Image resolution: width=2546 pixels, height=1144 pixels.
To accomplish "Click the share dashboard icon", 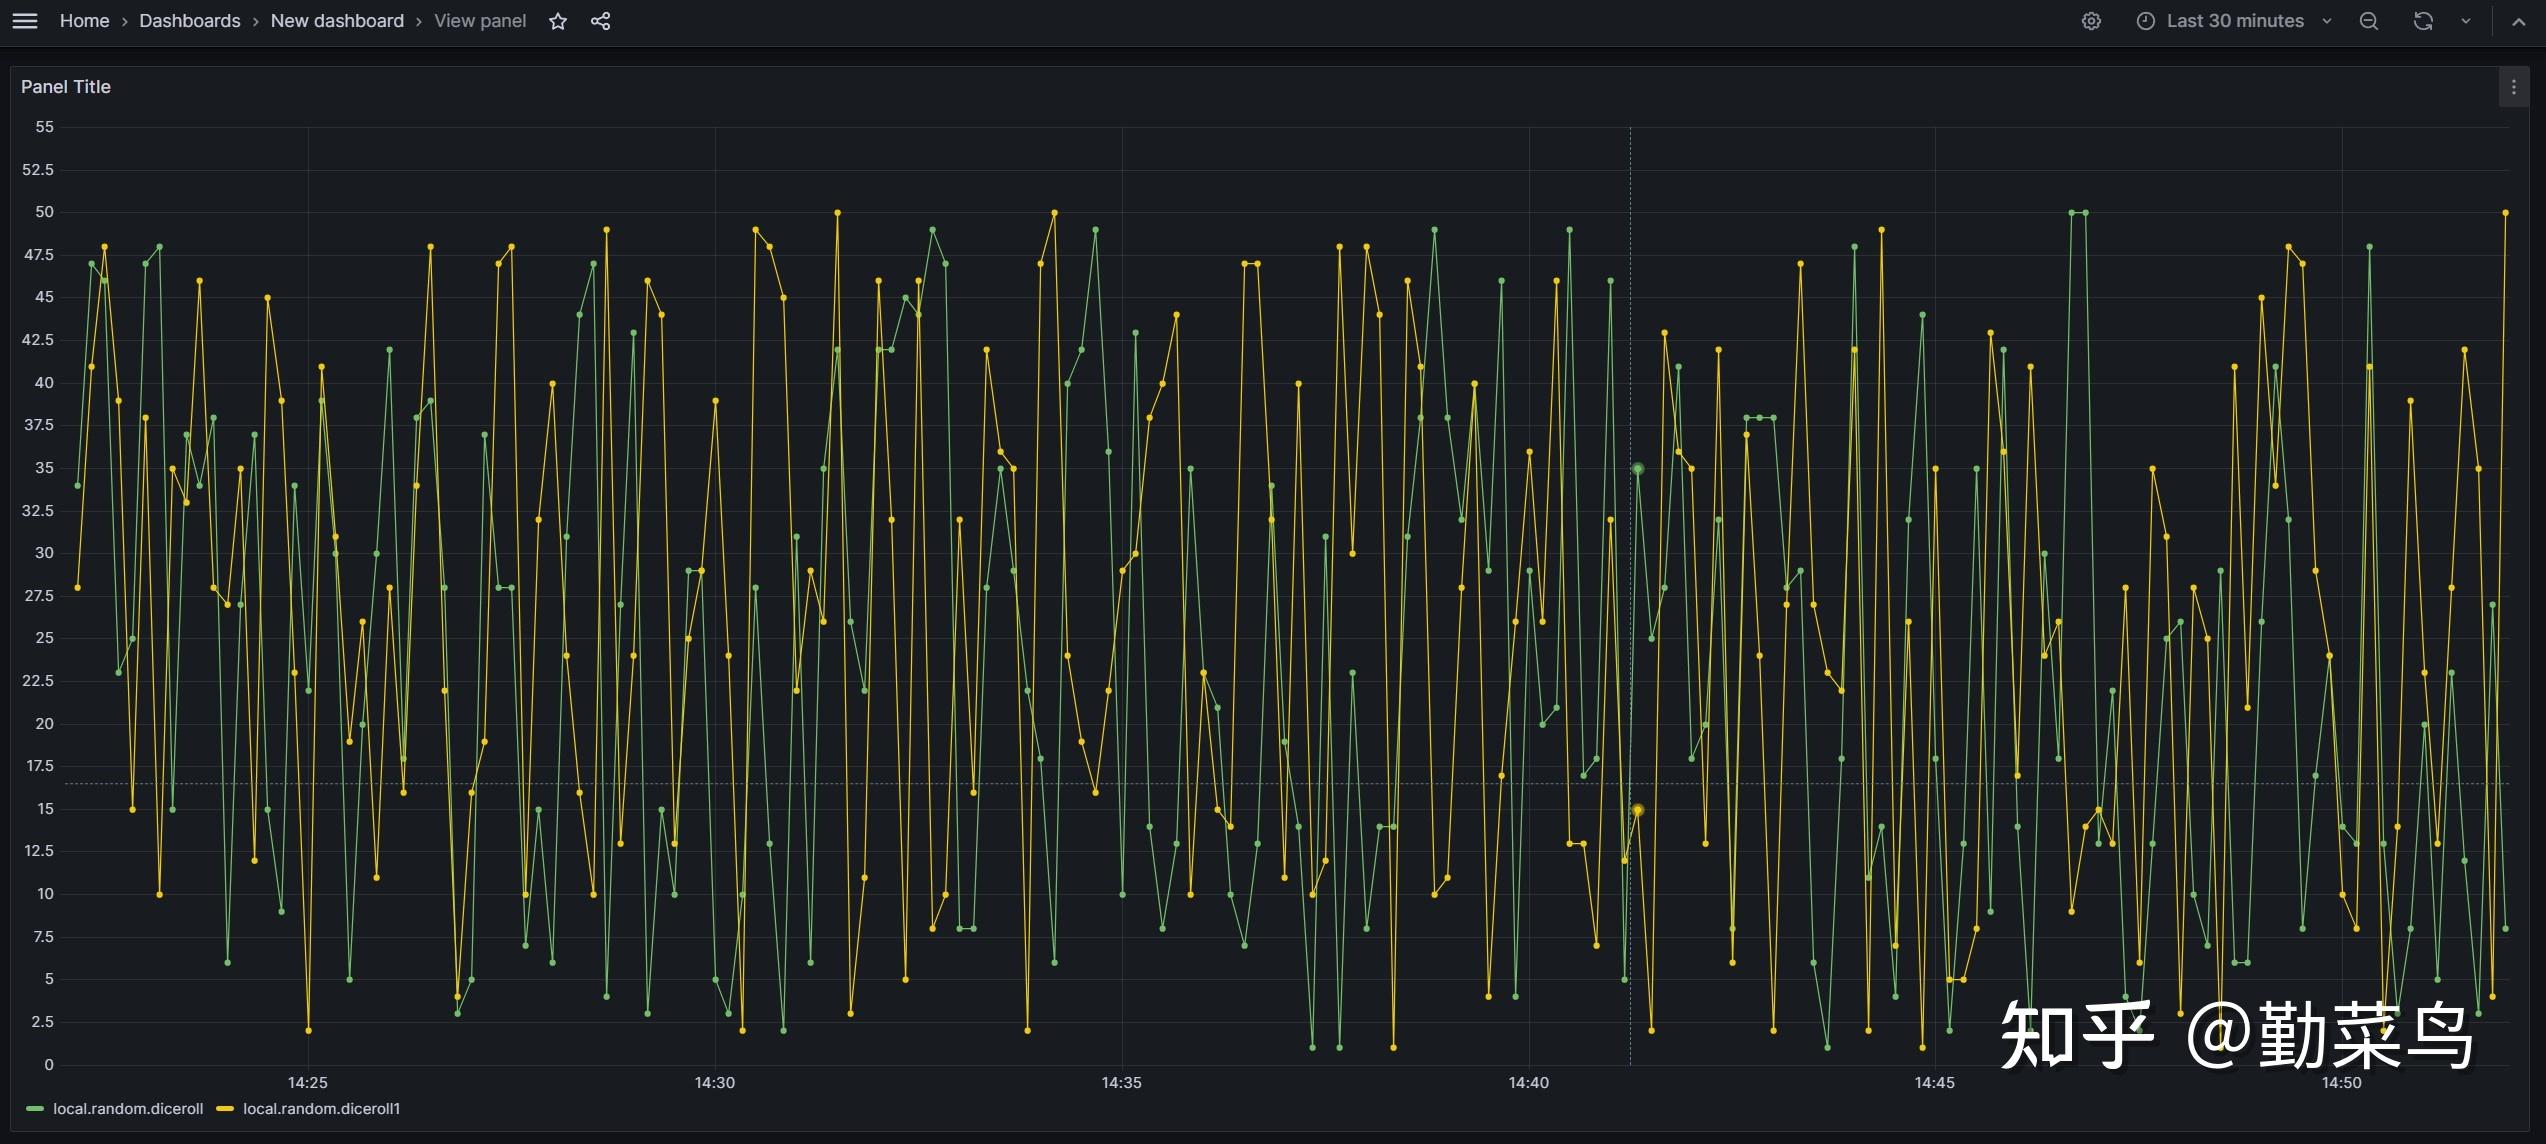I will [600, 21].
